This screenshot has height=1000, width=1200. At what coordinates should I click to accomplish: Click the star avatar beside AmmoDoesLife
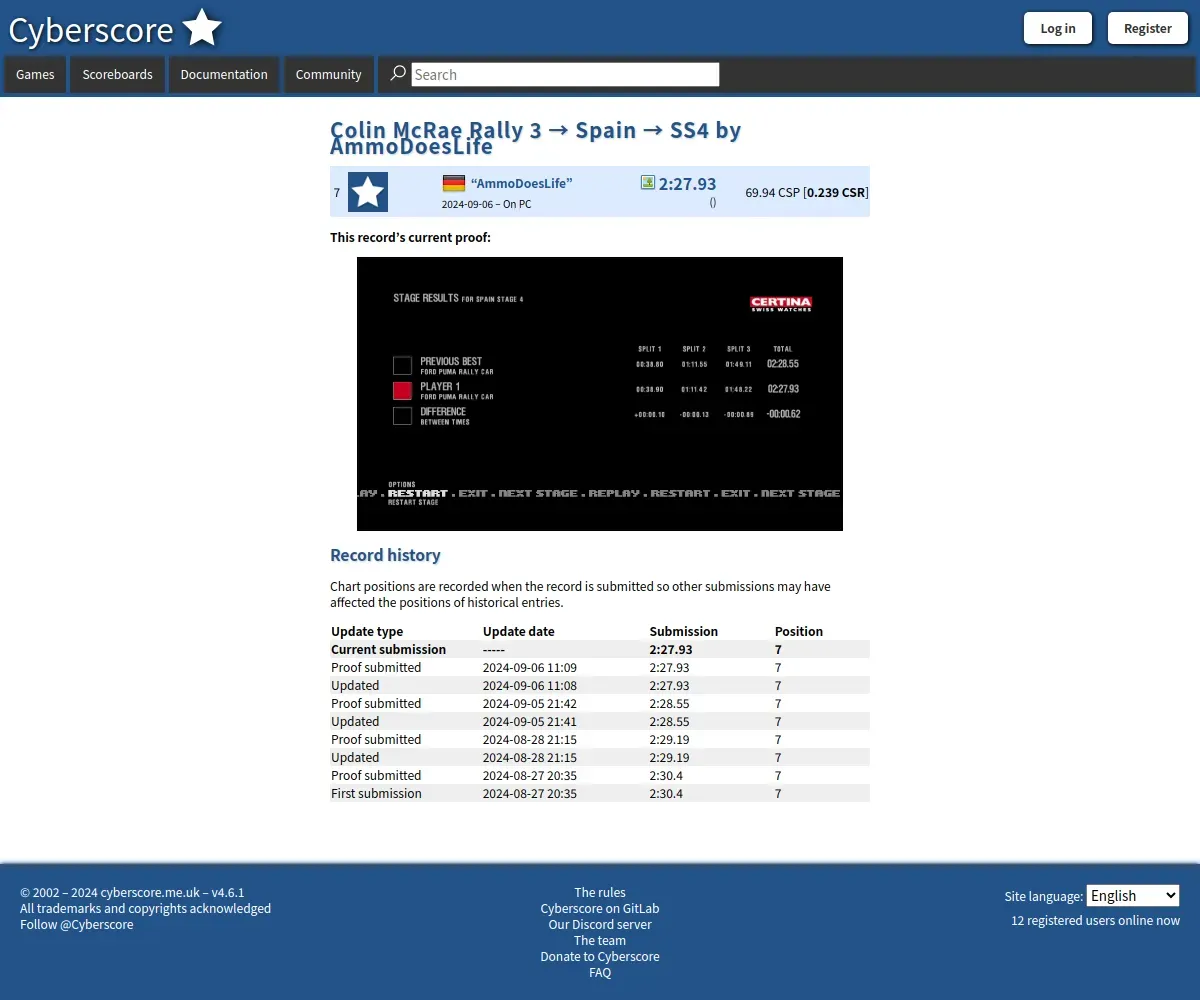[x=368, y=192]
